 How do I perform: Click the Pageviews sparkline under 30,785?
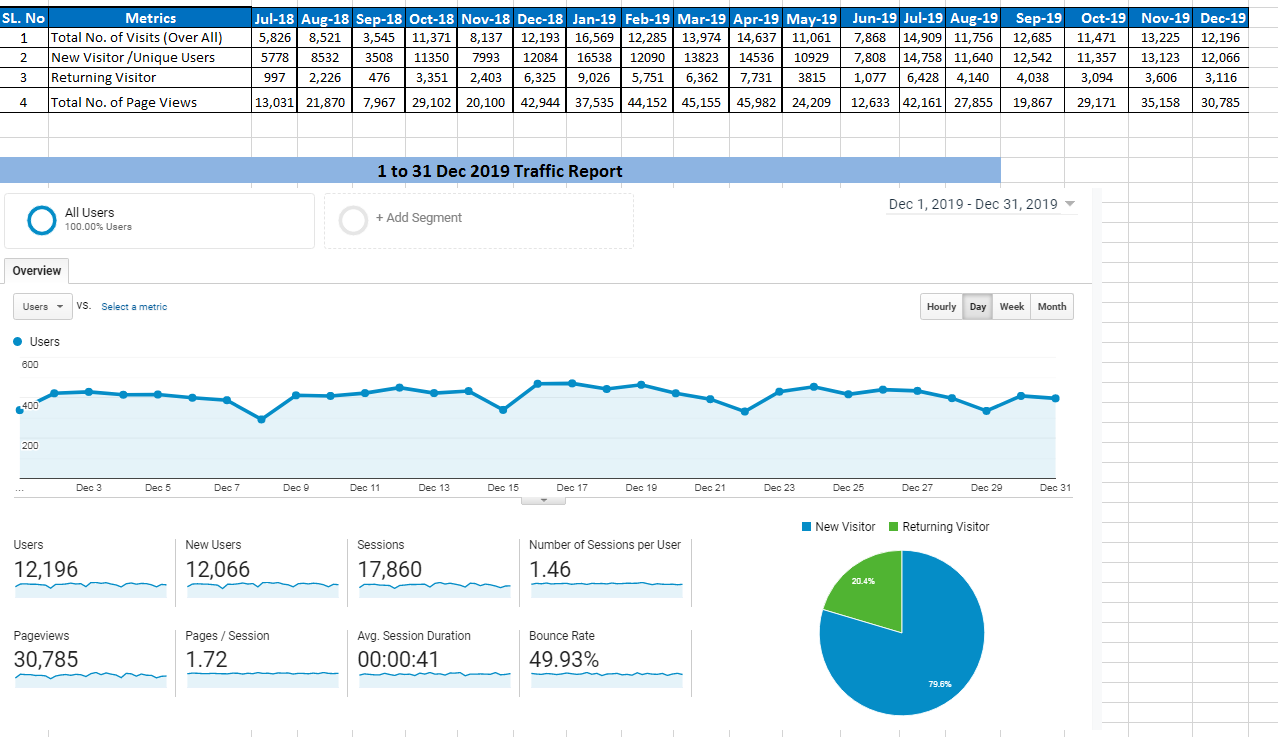(x=91, y=678)
